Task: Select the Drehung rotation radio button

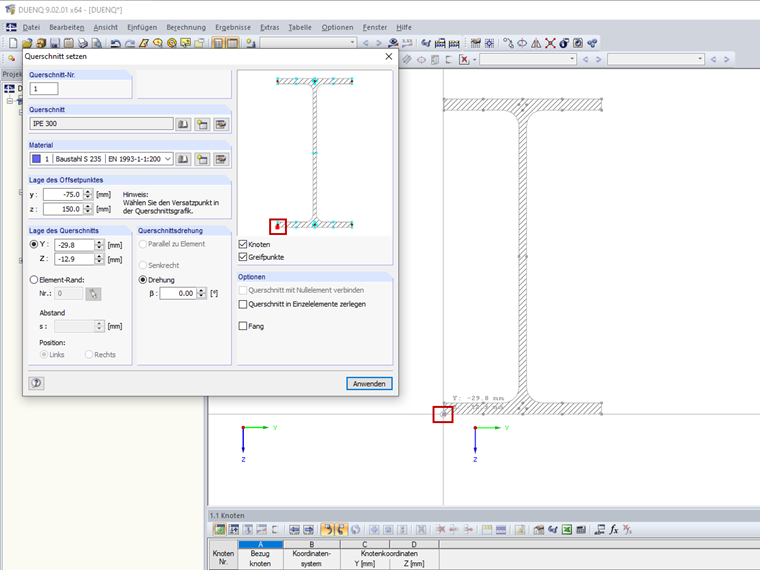Action: 142,280
